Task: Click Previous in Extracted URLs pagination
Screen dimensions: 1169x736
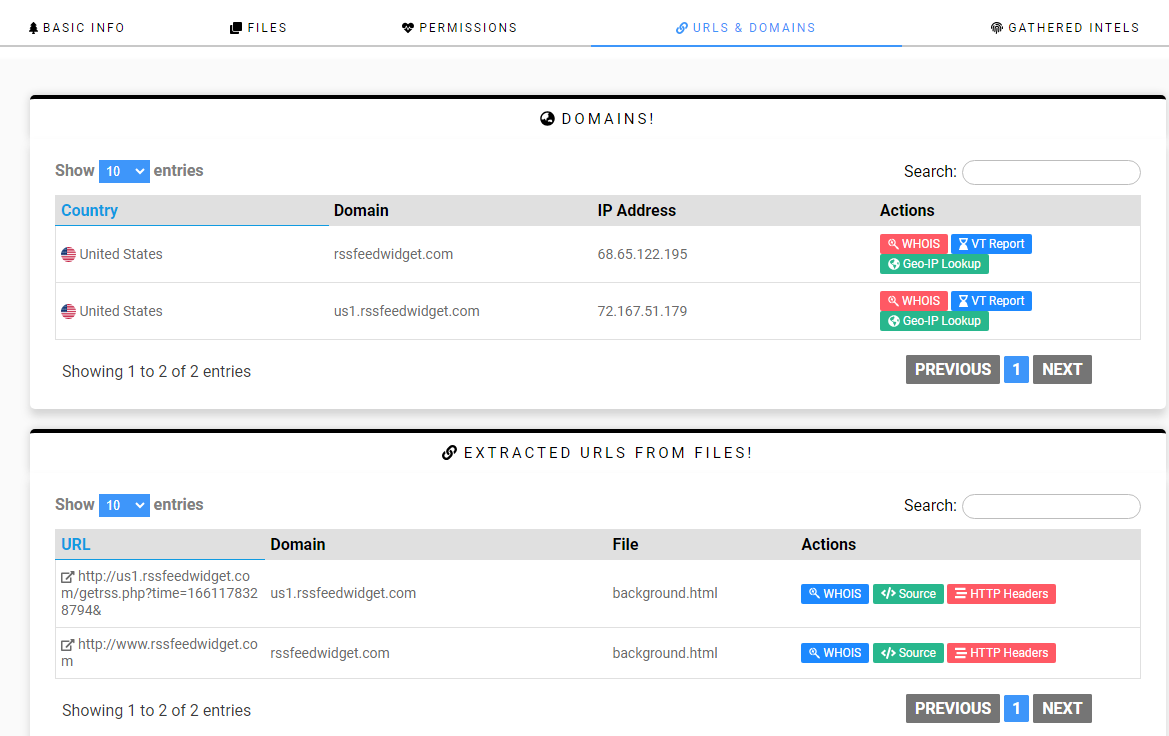Action: click(x=953, y=708)
